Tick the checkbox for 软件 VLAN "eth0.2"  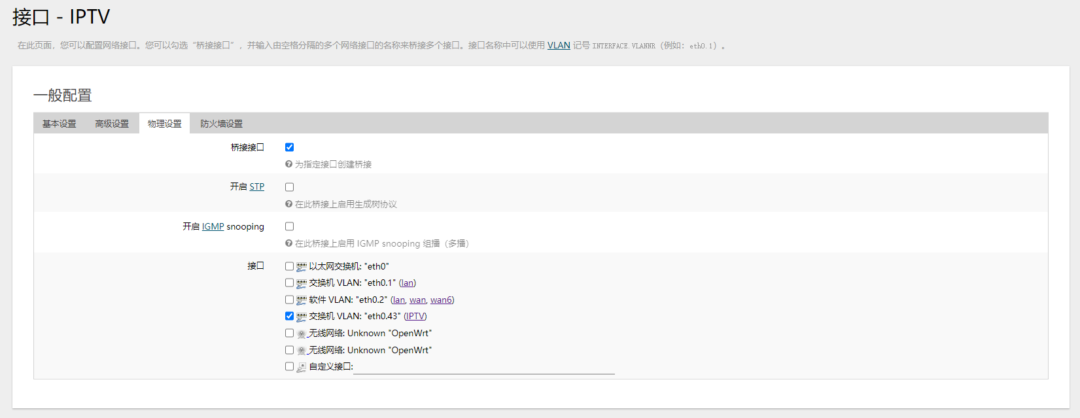pos(289,300)
